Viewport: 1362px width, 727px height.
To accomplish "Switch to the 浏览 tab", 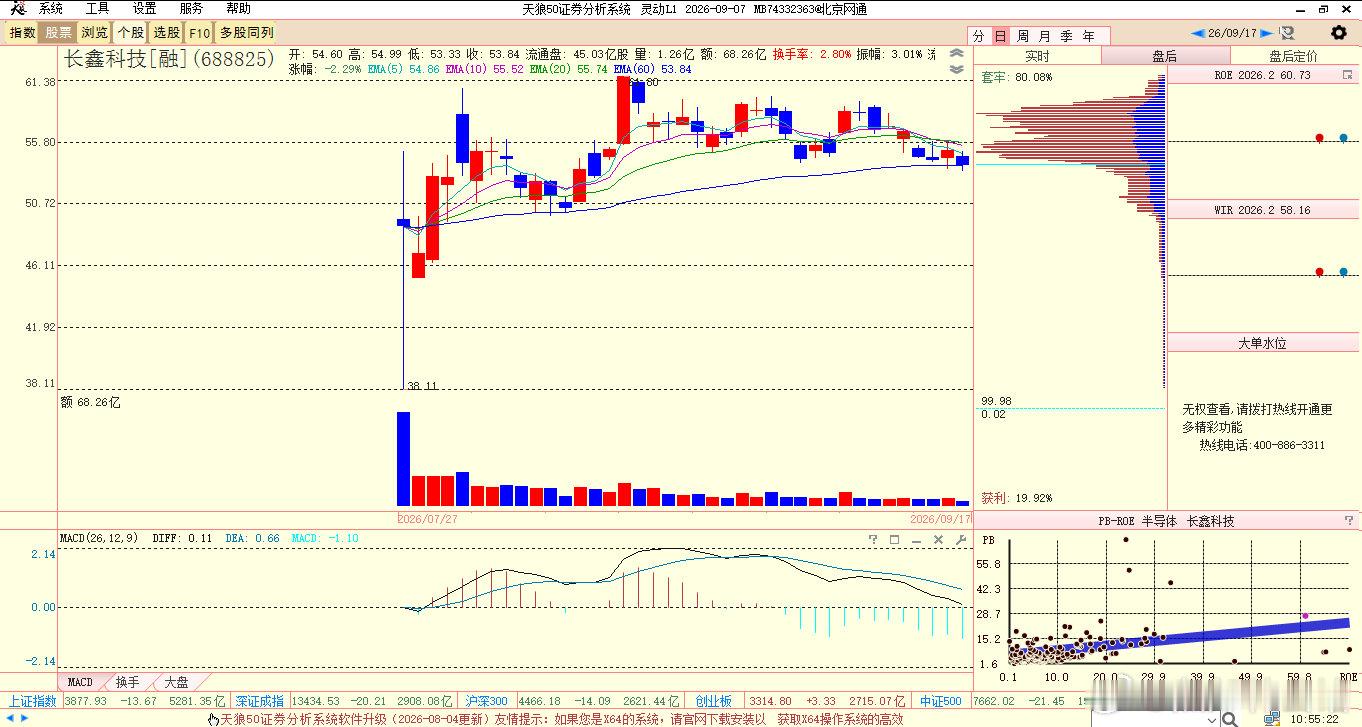I will point(95,33).
